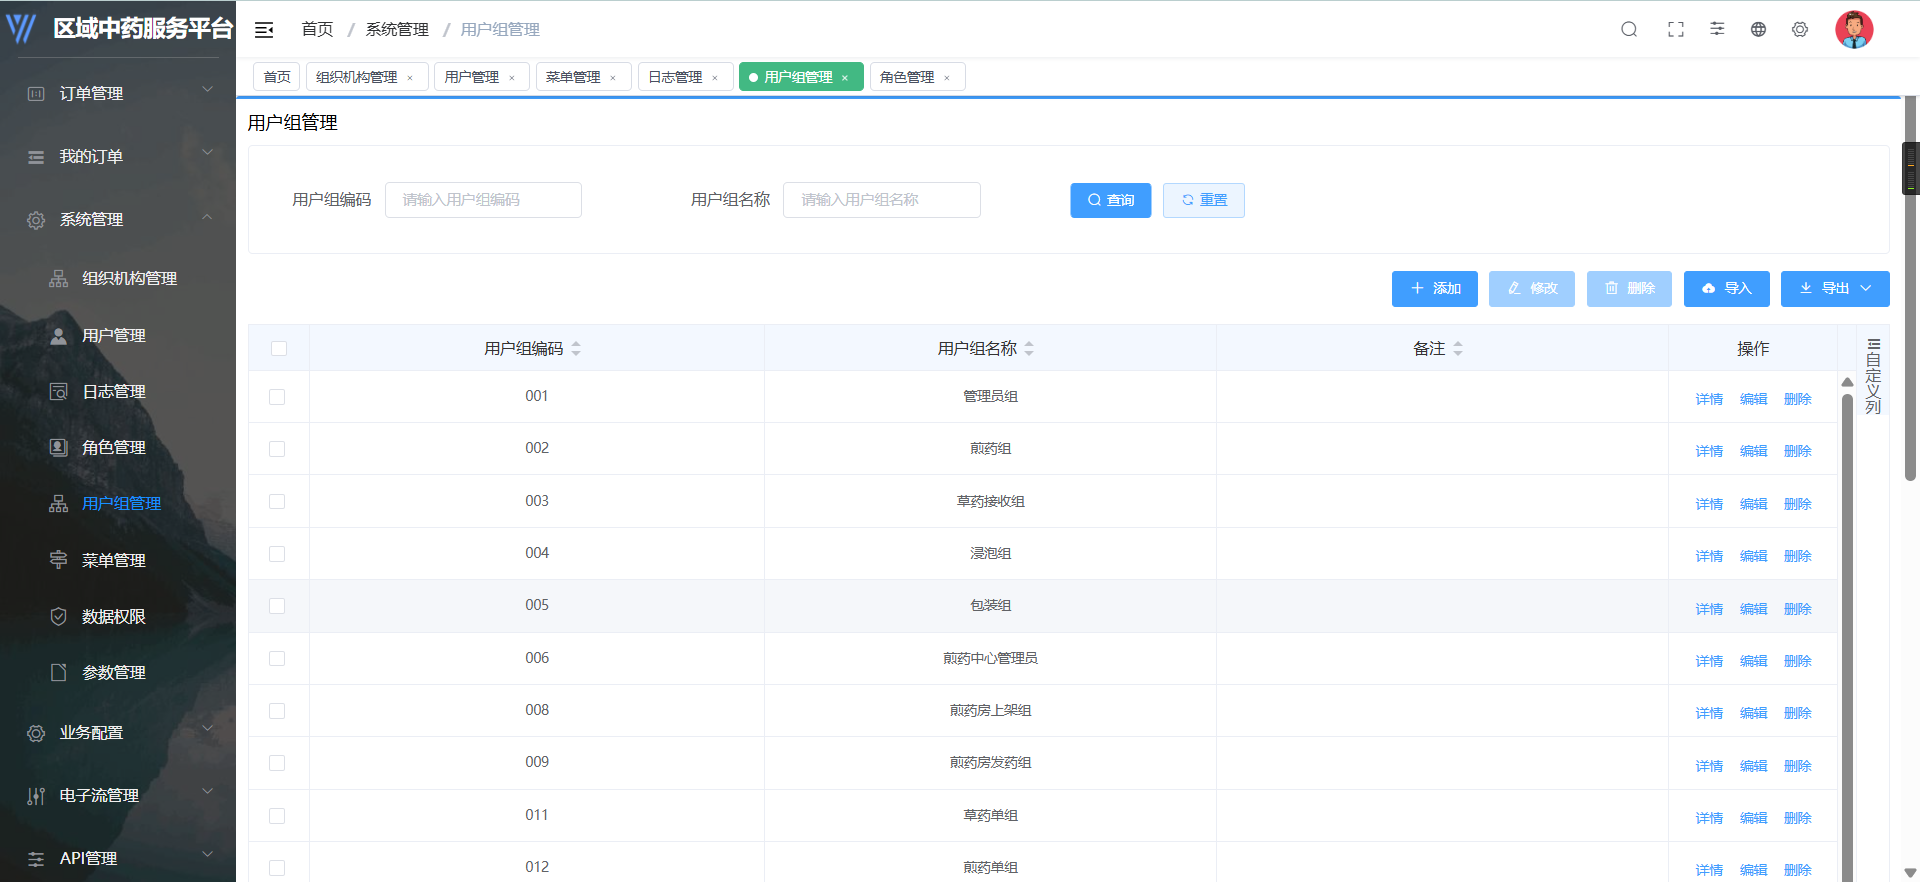1920x882 pixels.
Task: Click the 组织机构管理 tree icon
Action: click(x=59, y=278)
